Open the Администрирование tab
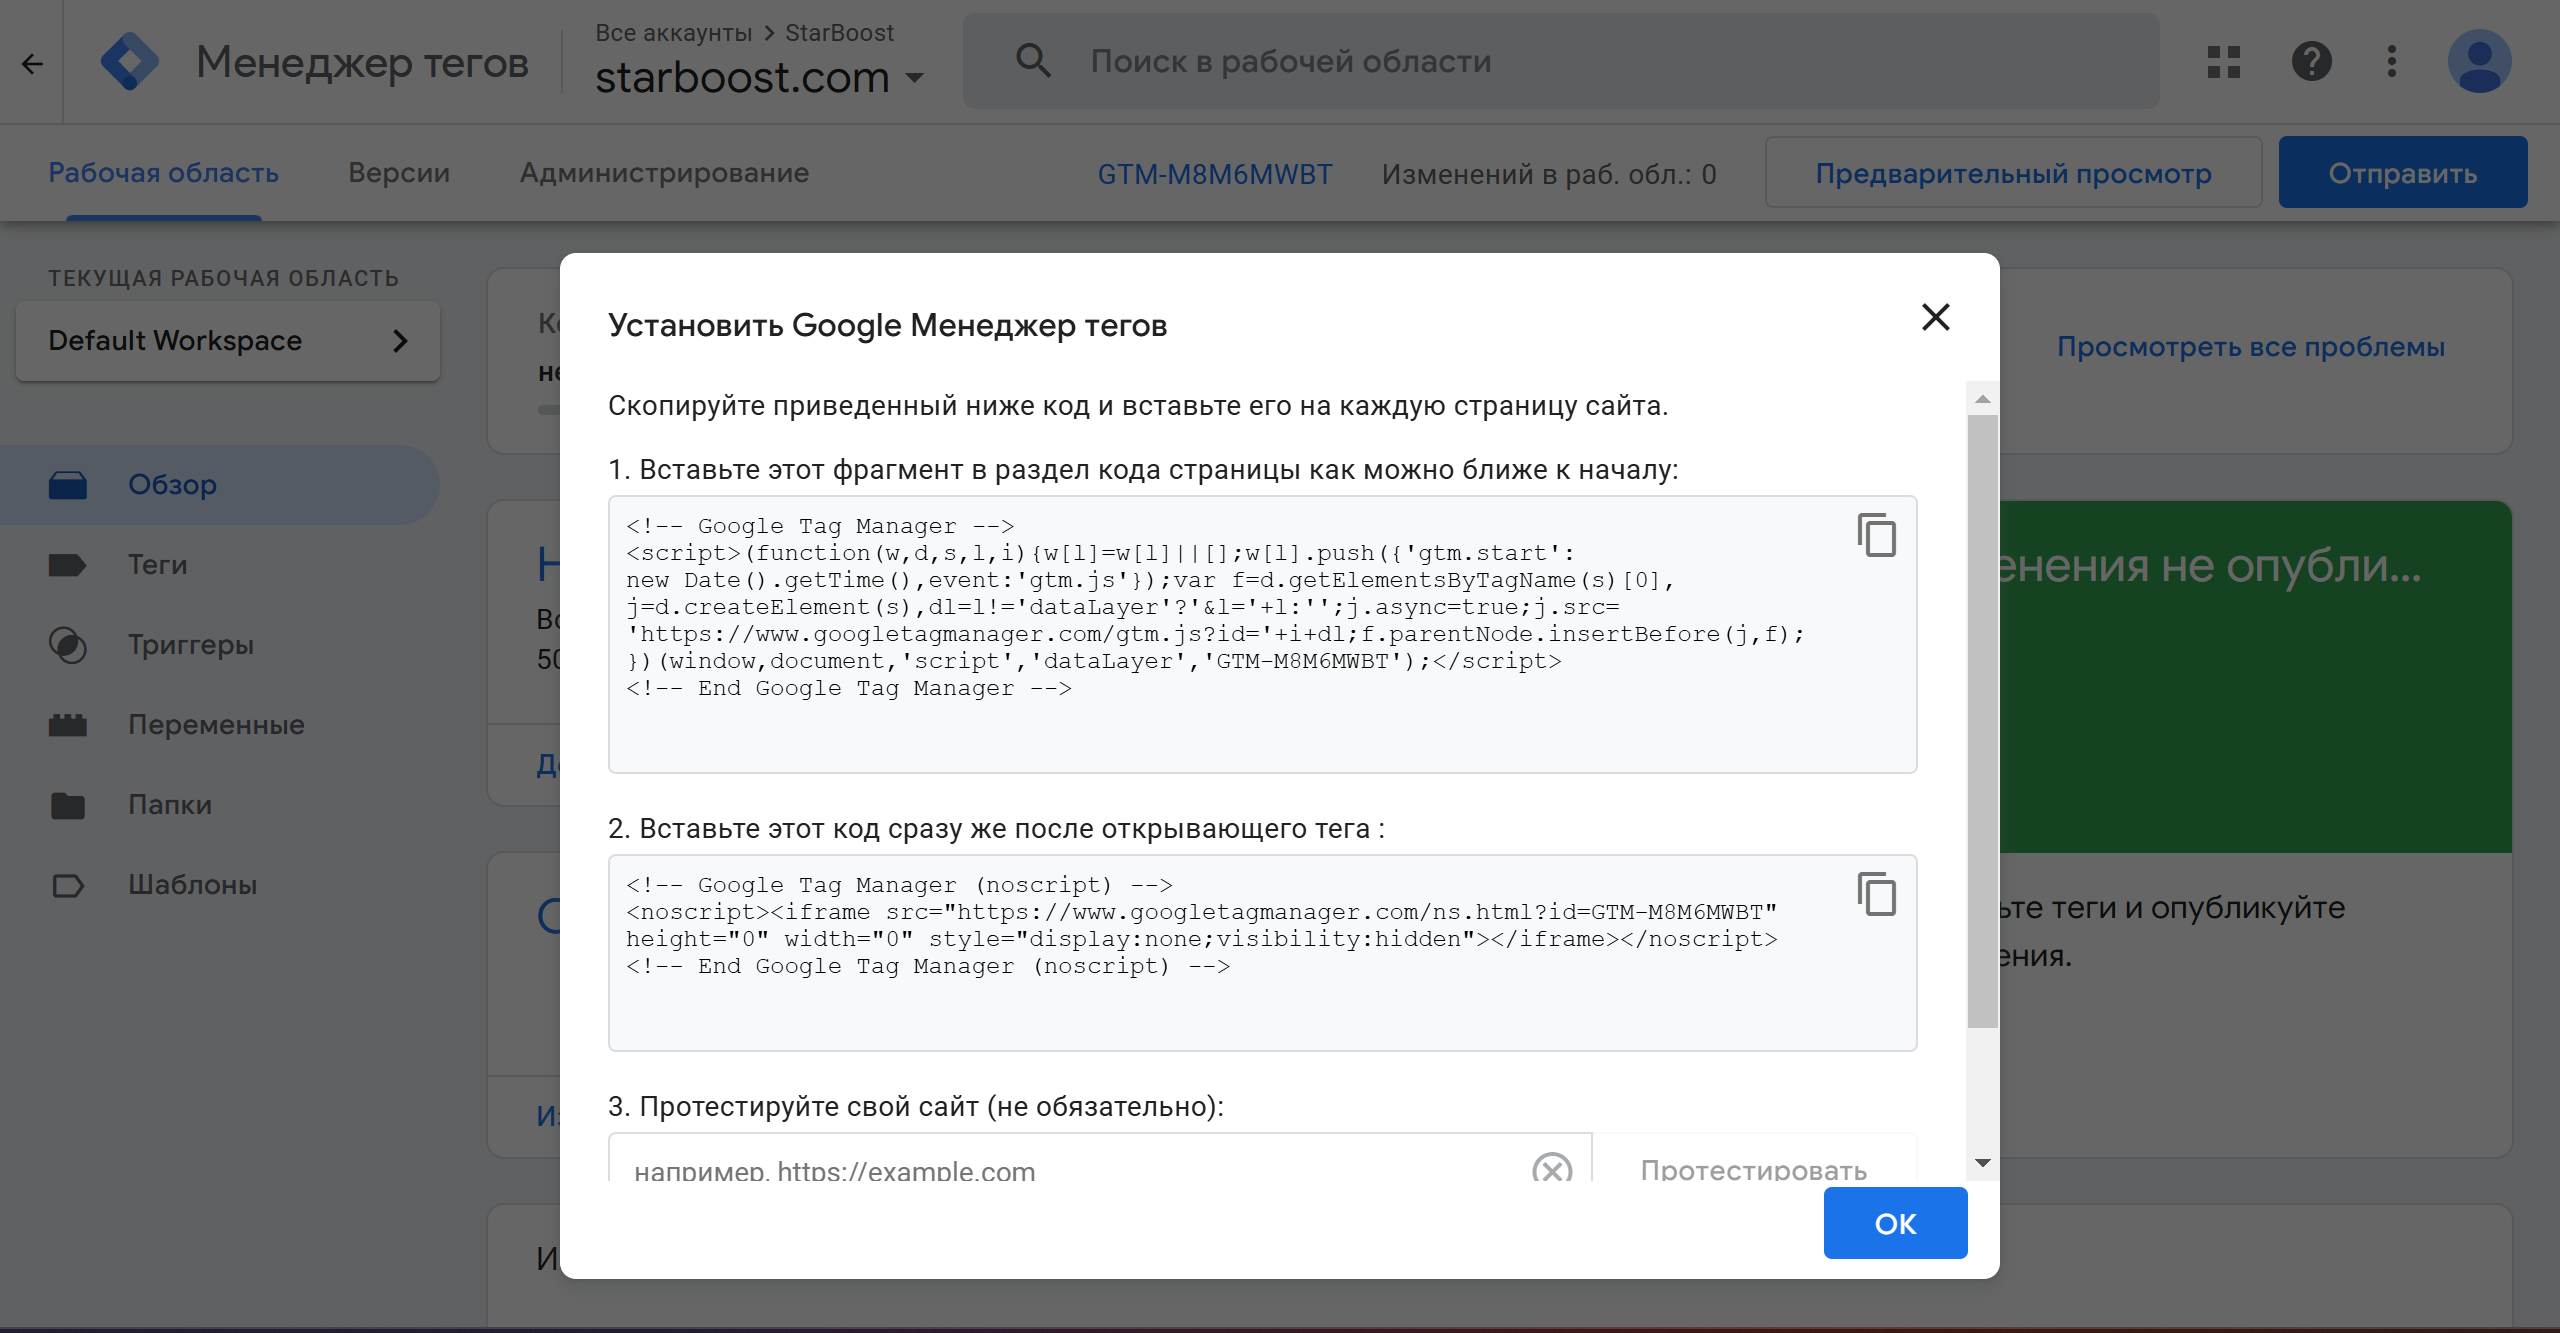This screenshot has width=2560, height=1333. click(664, 173)
